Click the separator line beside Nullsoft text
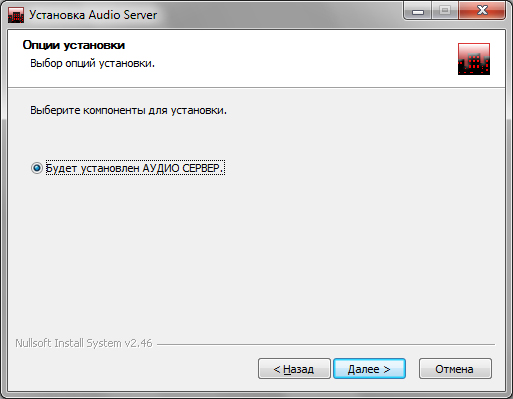This screenshot has height=399, width=513. coord(326,344)
